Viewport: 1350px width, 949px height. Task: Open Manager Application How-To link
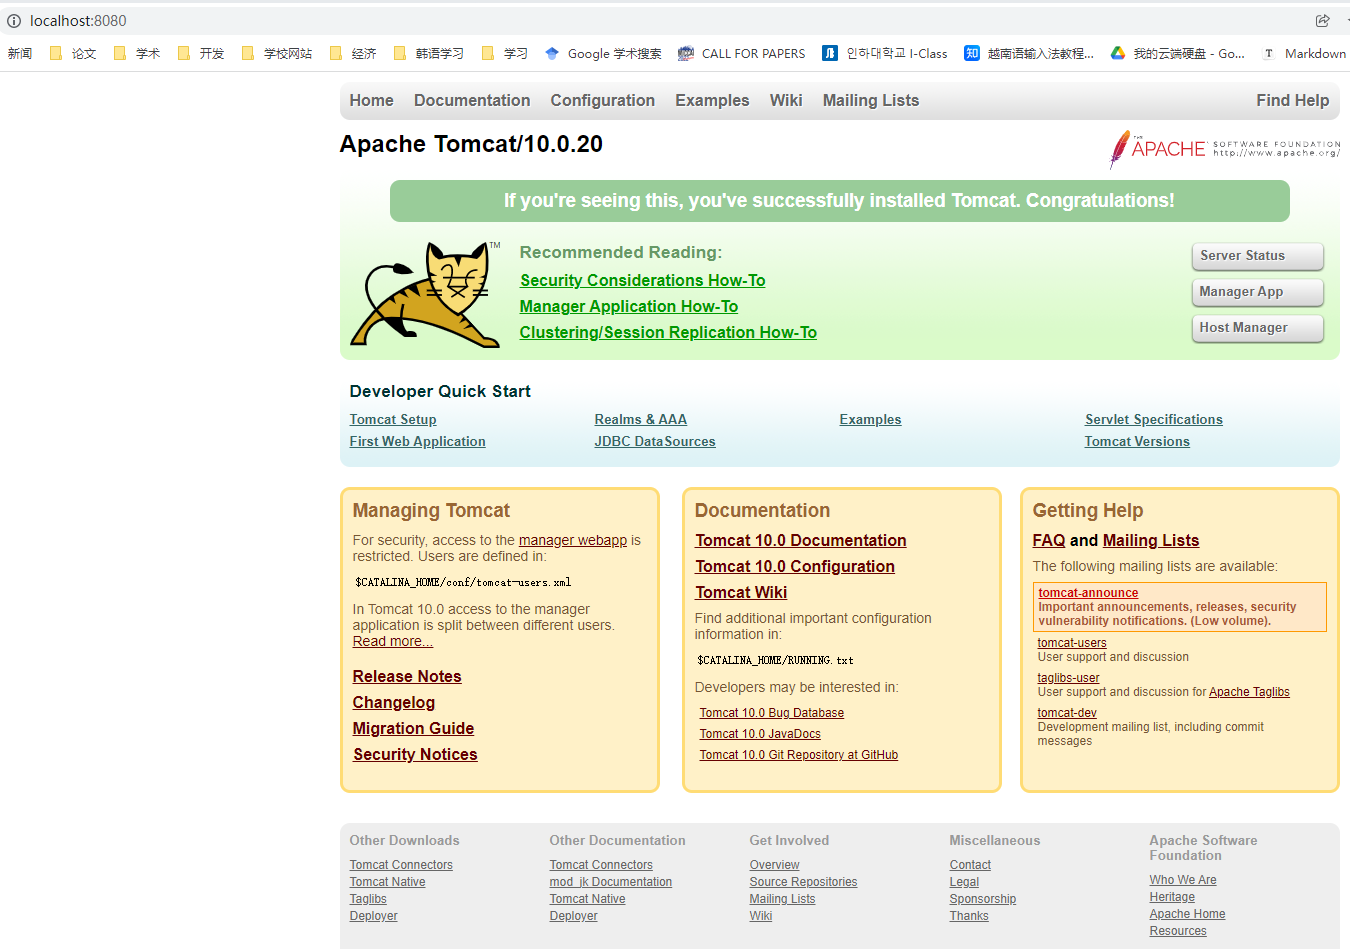tap(629, 307)
